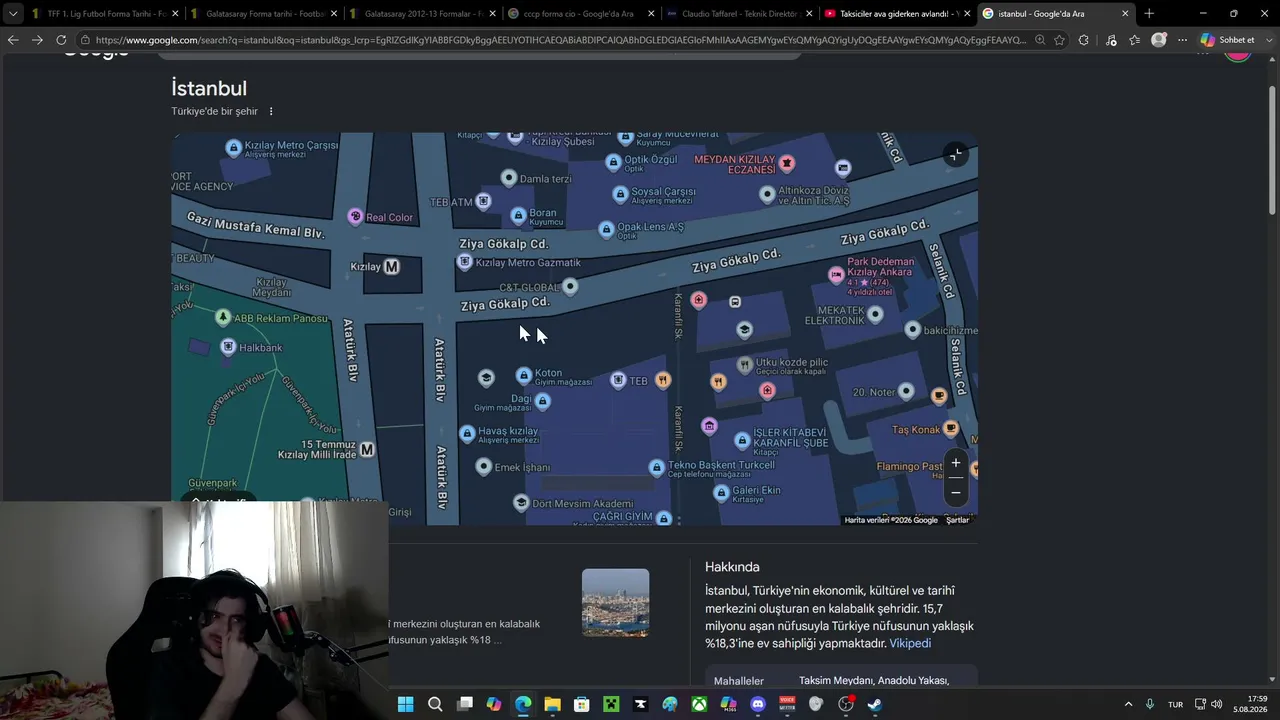The image size is (1280, 720).
Task: Open the Kızılay Metro Gazmatik pin
Action: point(464,262)
